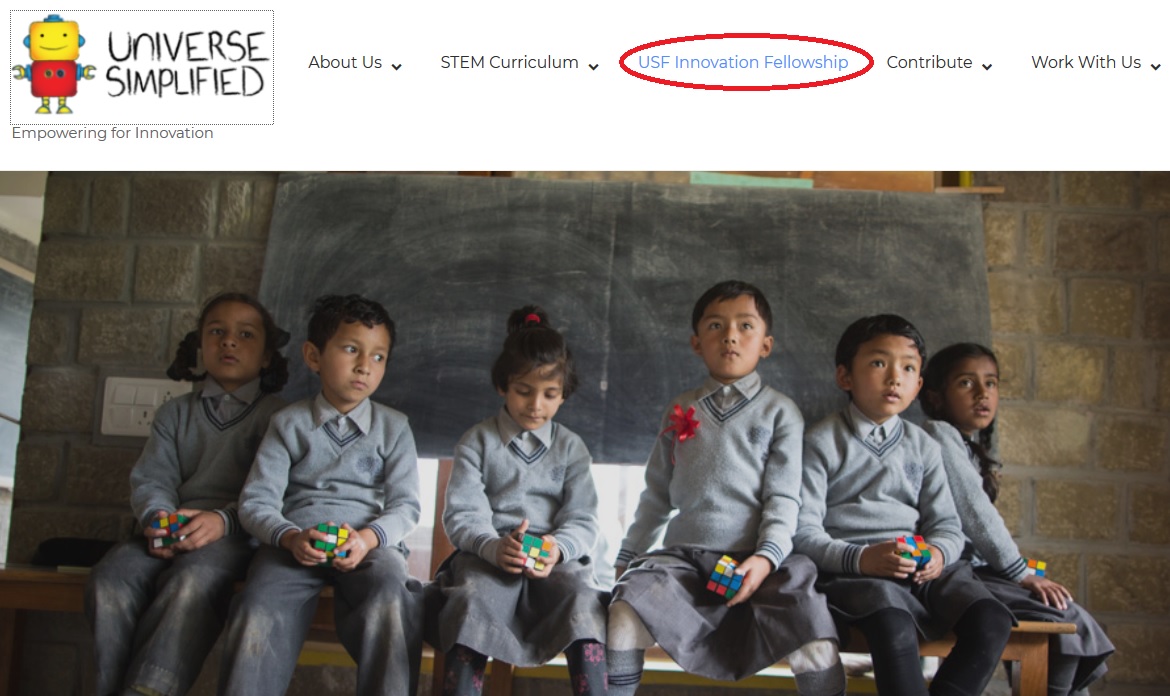This screenshot has width=1170, height=696.
Task: Click the classroom hero banner image
Action: click(585, 433)
